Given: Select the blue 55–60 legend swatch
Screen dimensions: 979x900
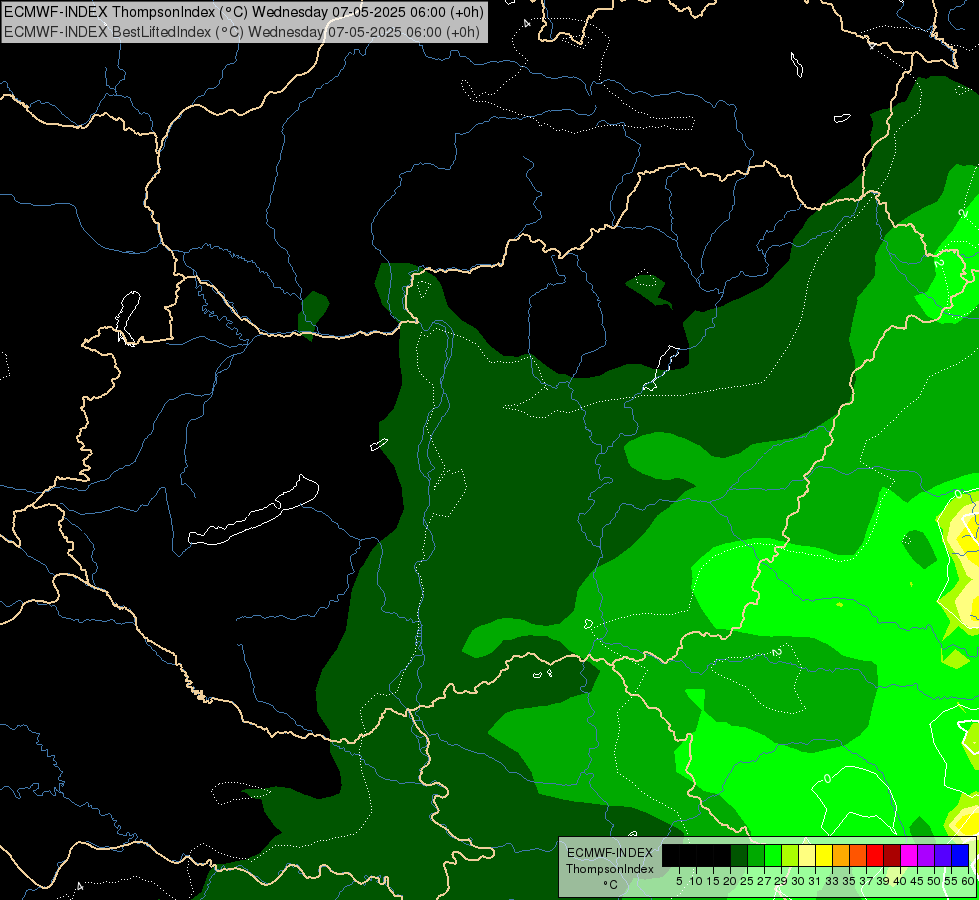Looking at the screenshot, I should click(x=960, y=855).
